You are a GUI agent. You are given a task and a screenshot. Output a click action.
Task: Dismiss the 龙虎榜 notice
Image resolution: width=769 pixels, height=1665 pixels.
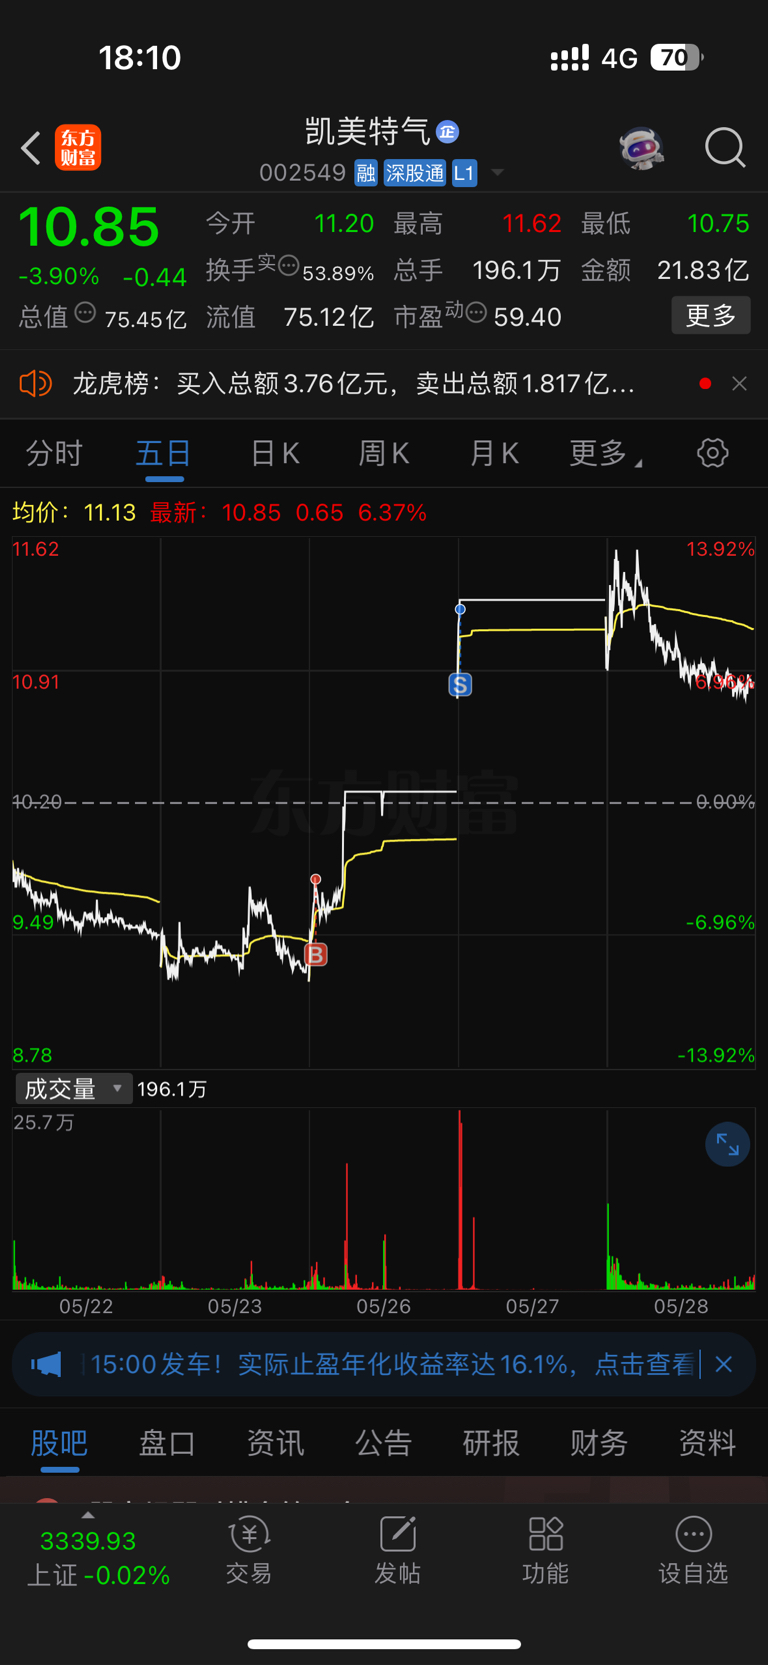(x=739, y=384)
